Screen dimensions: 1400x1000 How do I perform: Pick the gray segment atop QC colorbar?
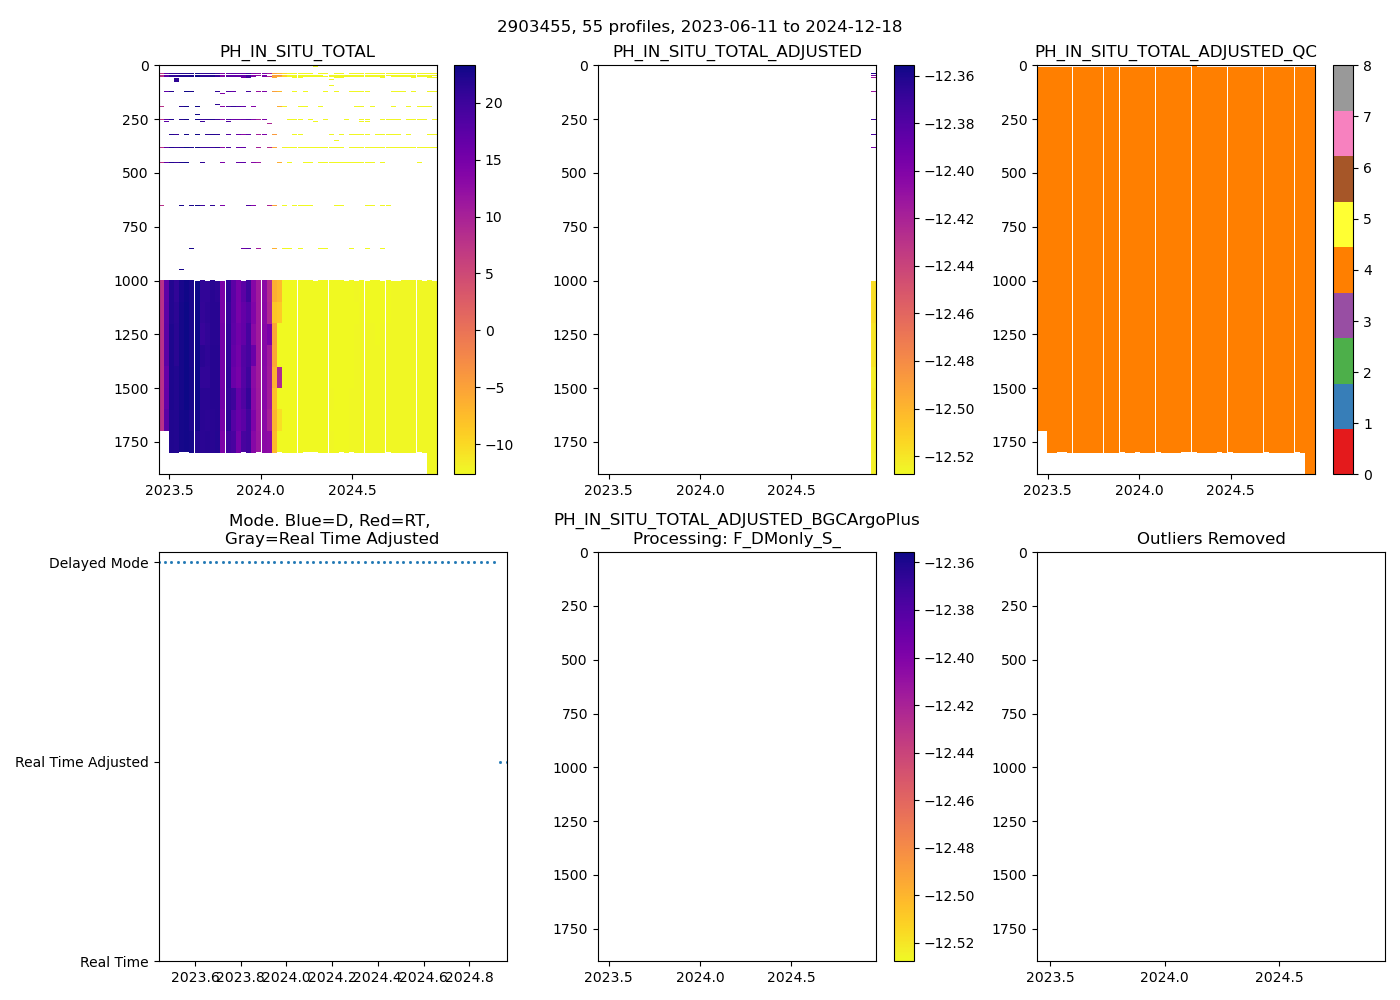click(x=1342, y=88)
